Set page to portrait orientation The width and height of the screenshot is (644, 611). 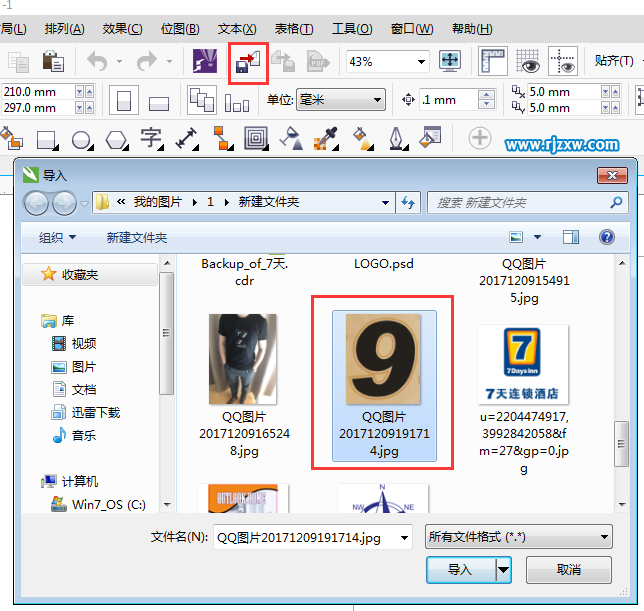click(x=124, y=100)
